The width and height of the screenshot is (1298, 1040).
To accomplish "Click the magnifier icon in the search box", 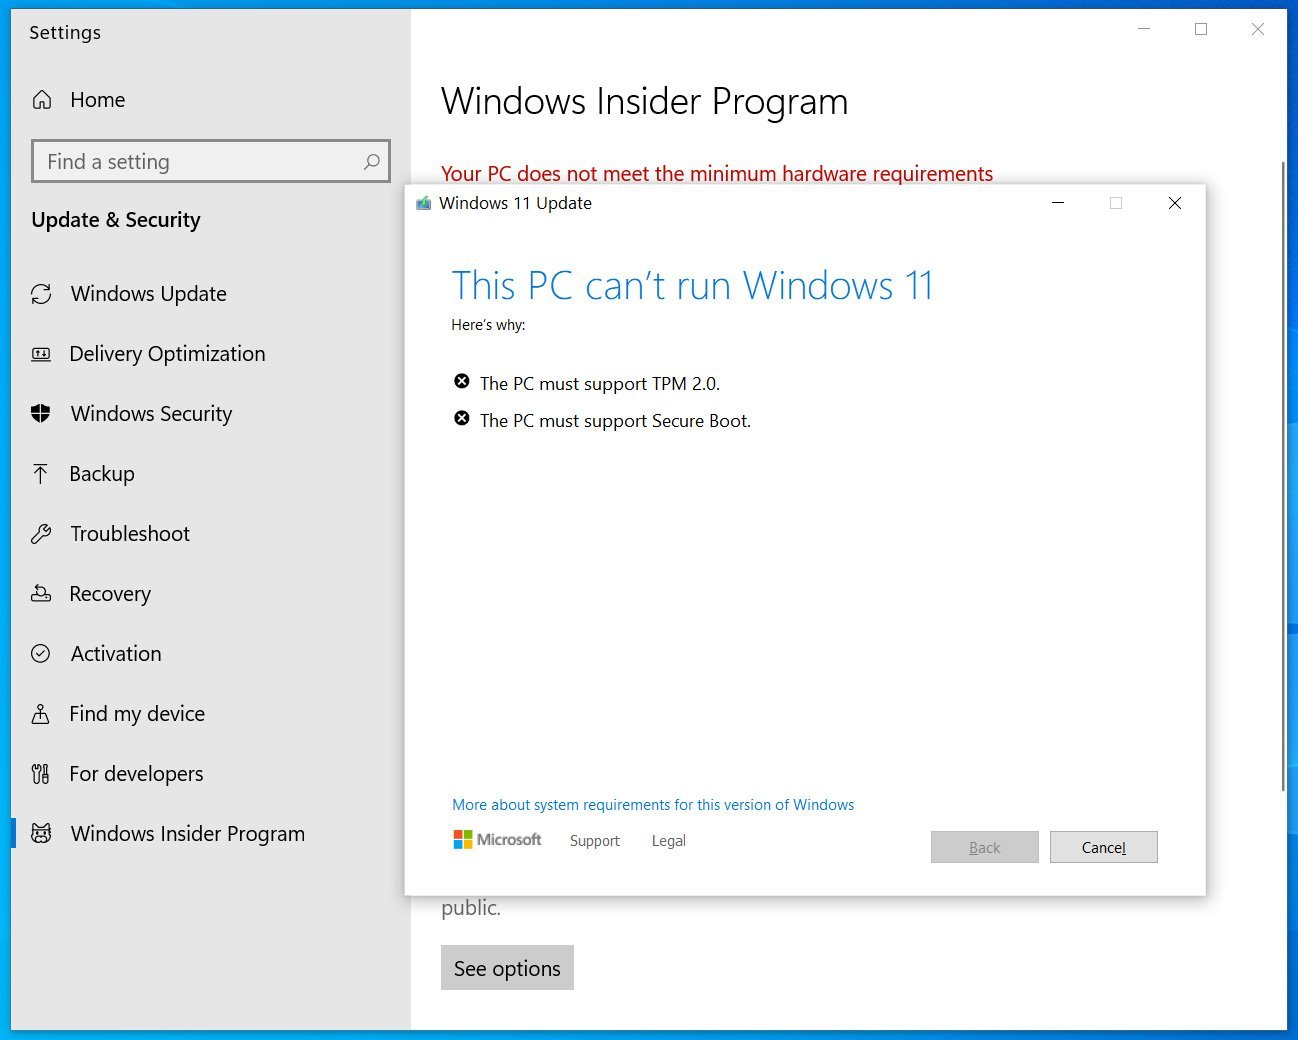I will pos(371,161).
